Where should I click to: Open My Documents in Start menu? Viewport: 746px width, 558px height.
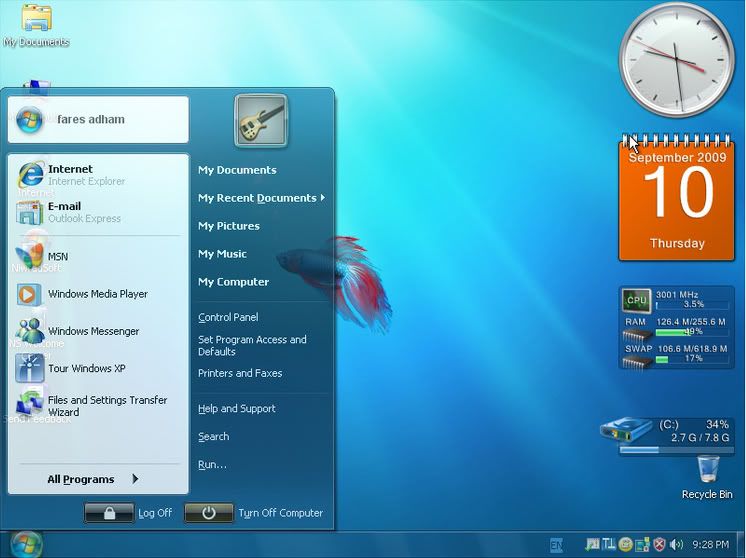pyautogui.click(x=237, y=170)
